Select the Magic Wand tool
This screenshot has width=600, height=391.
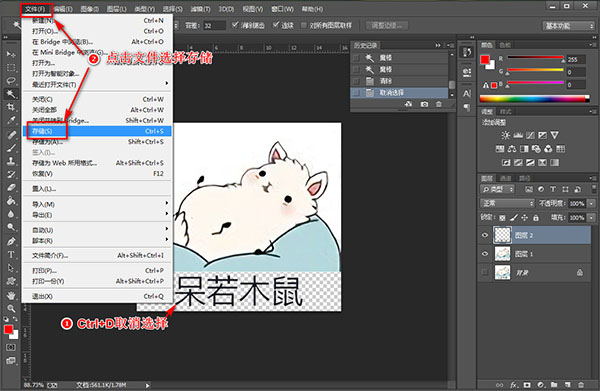[11, 94]
